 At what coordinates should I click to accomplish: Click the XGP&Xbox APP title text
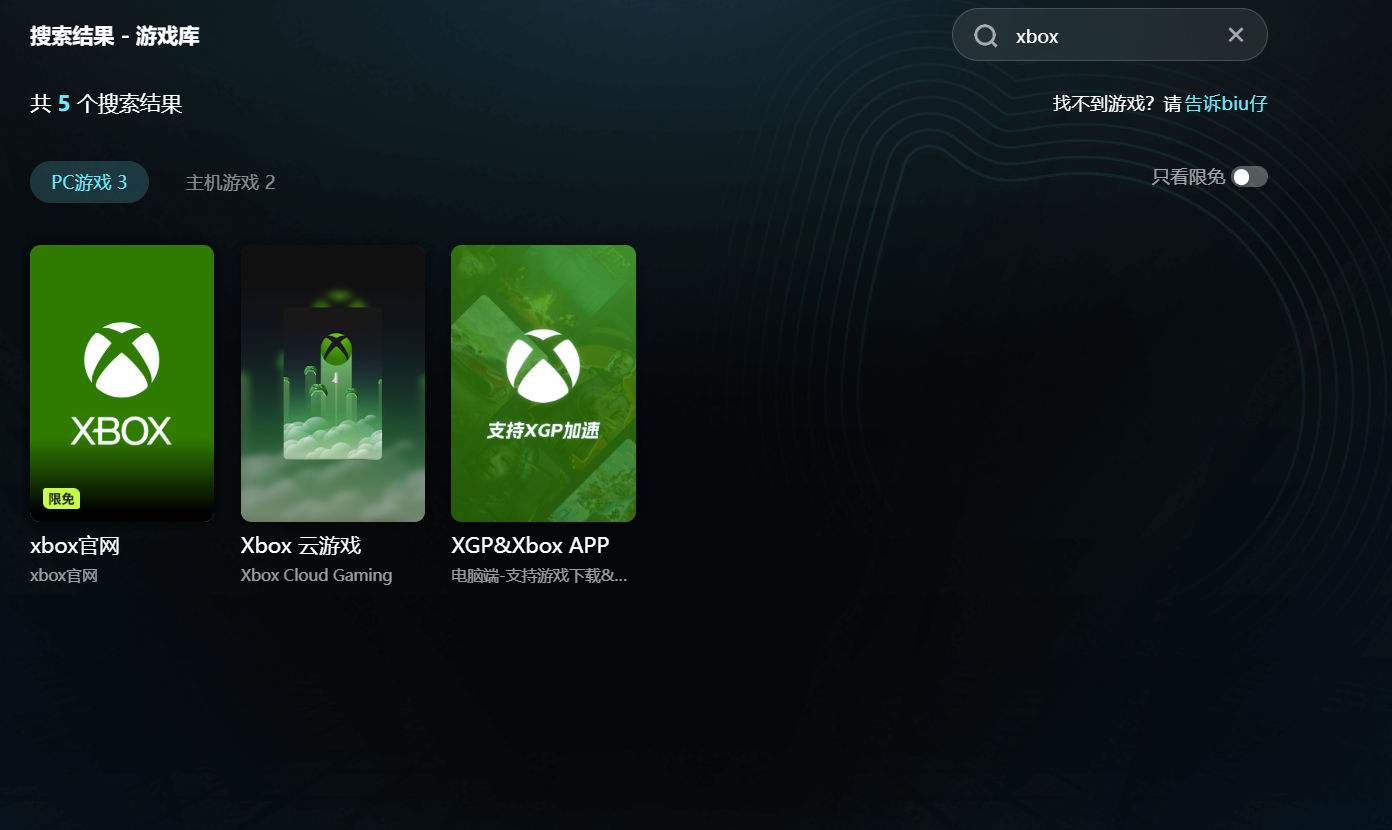[530, 546]
